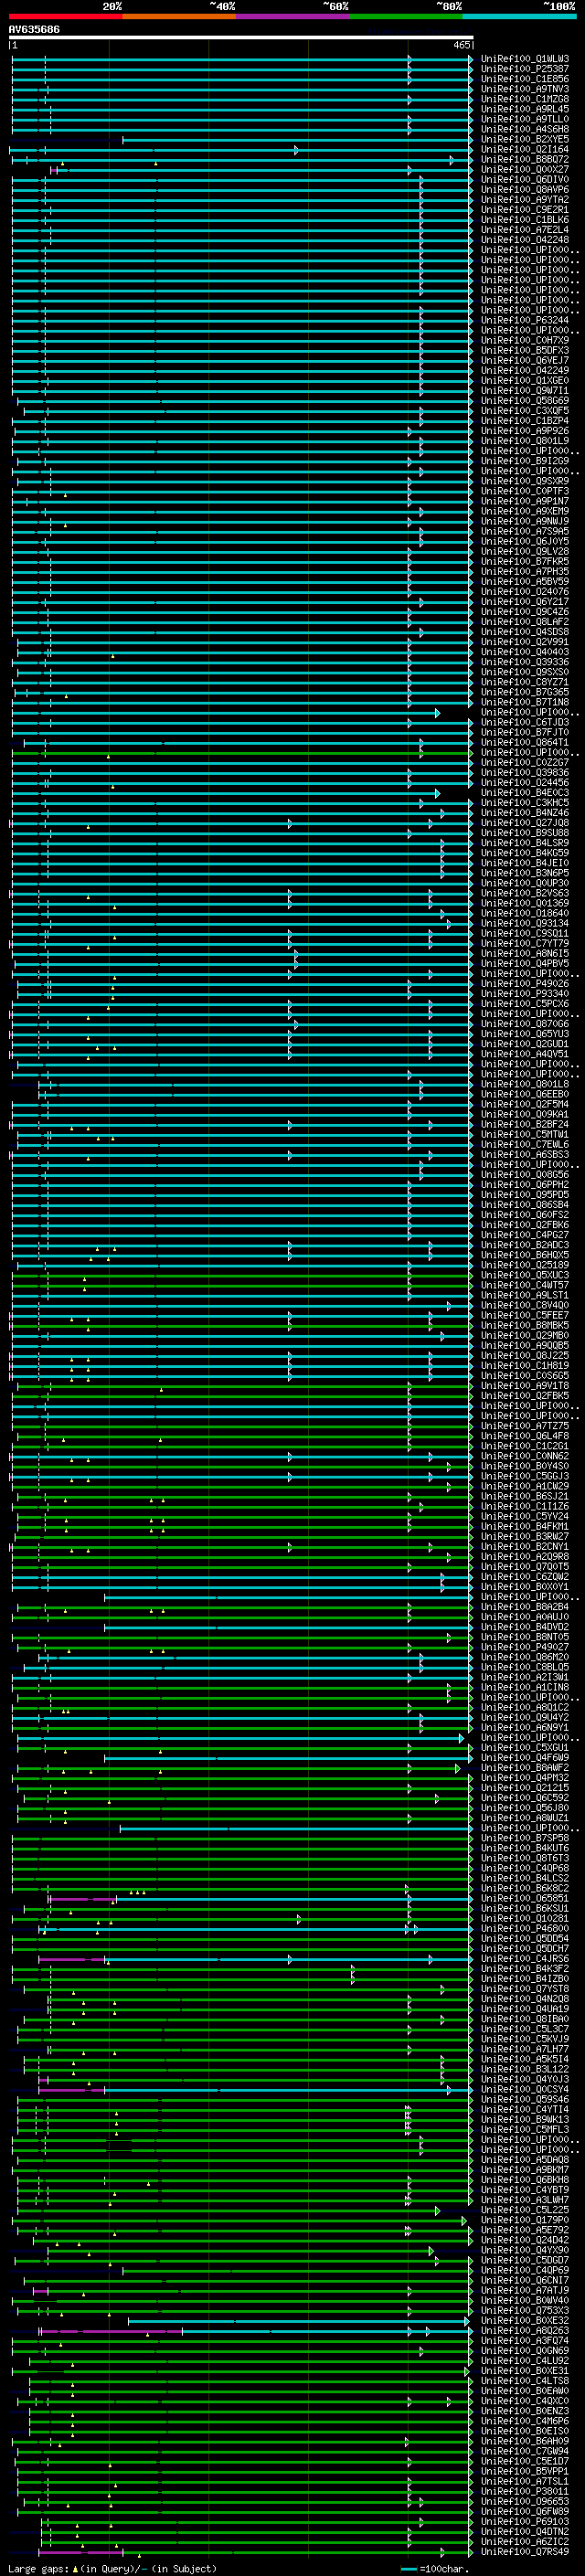585x2576 pixels.
Task: Select label UniRef100_A9XEM9
Action: coord(525,511)
